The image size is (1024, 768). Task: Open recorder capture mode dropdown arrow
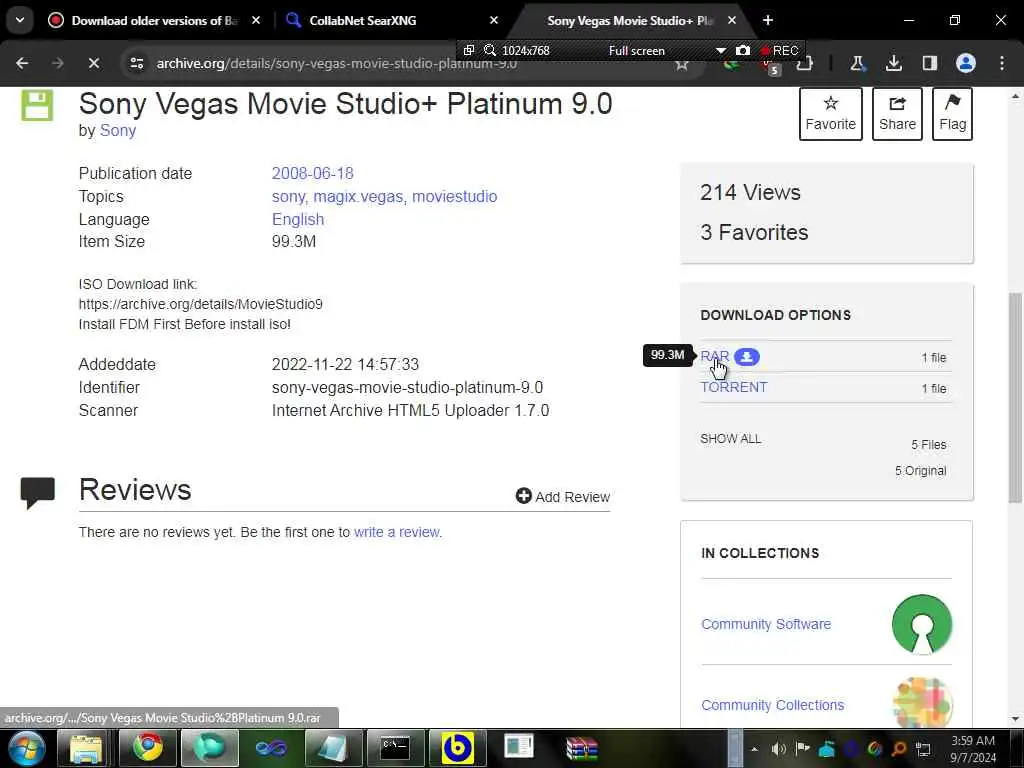tap(720, 50)
